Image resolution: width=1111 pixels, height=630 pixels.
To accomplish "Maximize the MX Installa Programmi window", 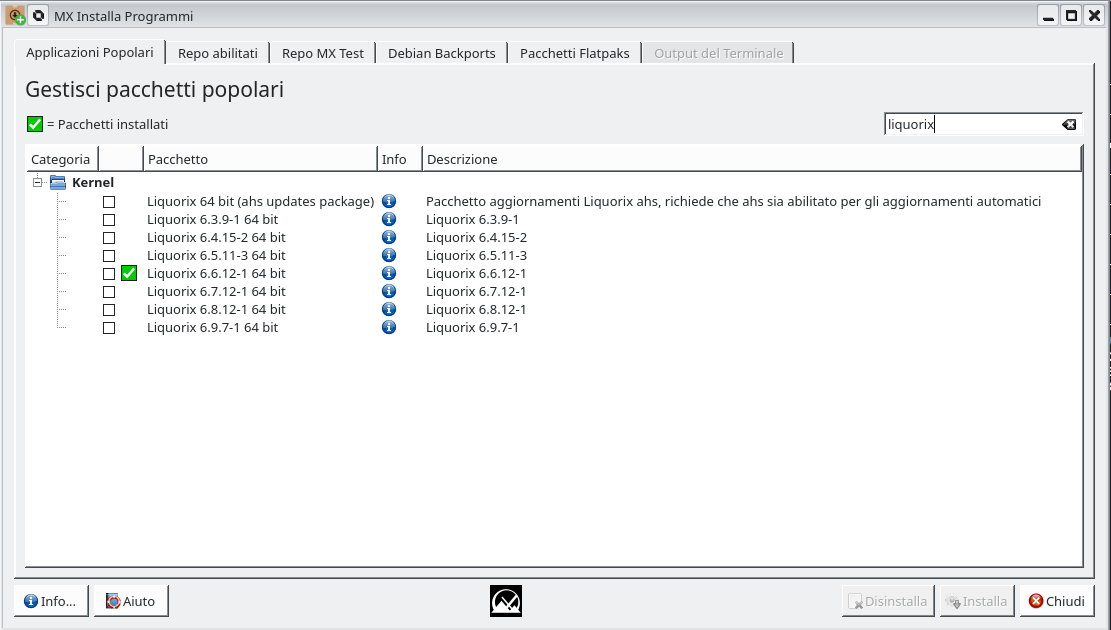I will (x=1072, y=15).
